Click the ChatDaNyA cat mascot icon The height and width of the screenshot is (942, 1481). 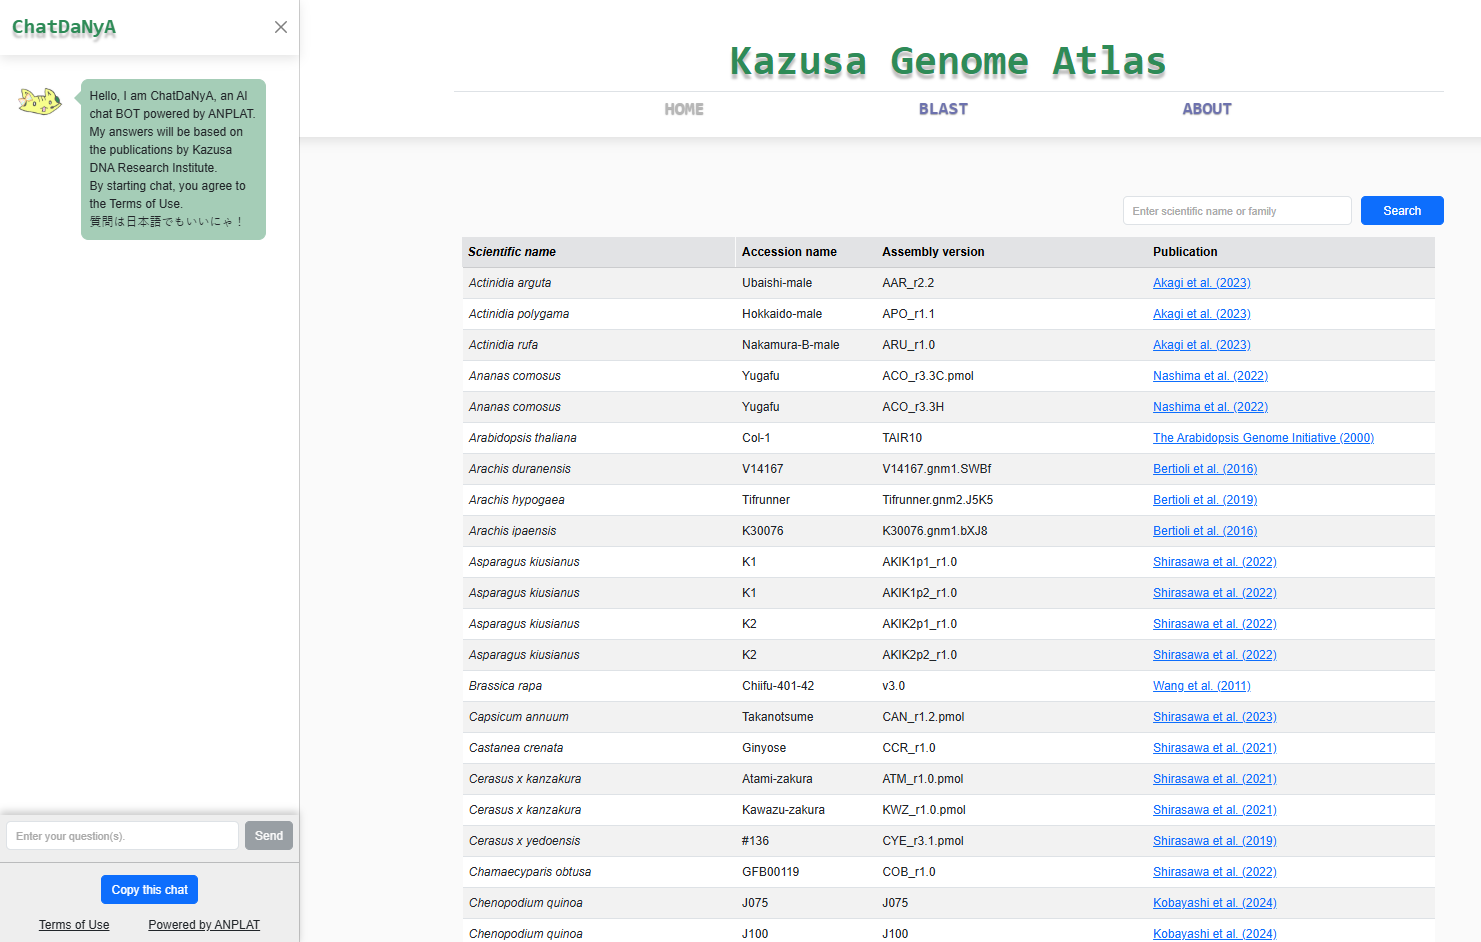pos(40,101)
